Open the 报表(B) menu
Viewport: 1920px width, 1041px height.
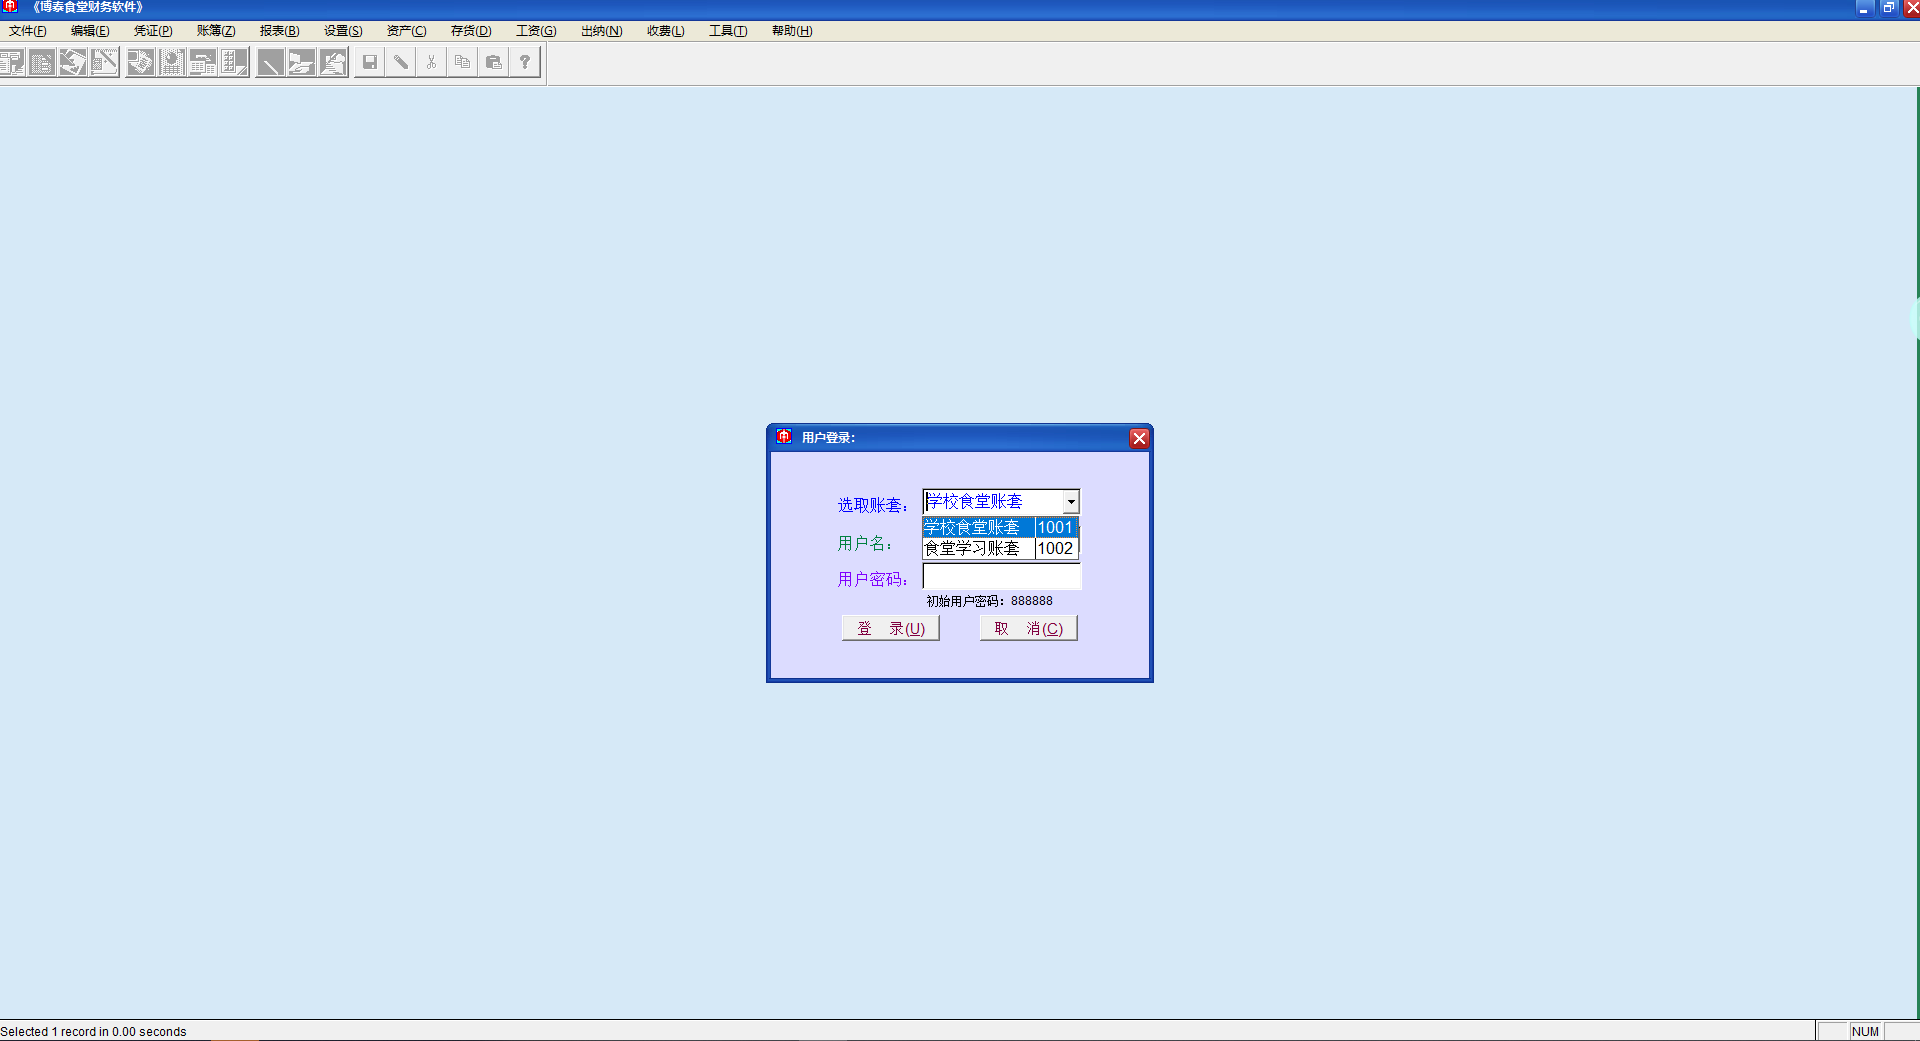(280, 31)
